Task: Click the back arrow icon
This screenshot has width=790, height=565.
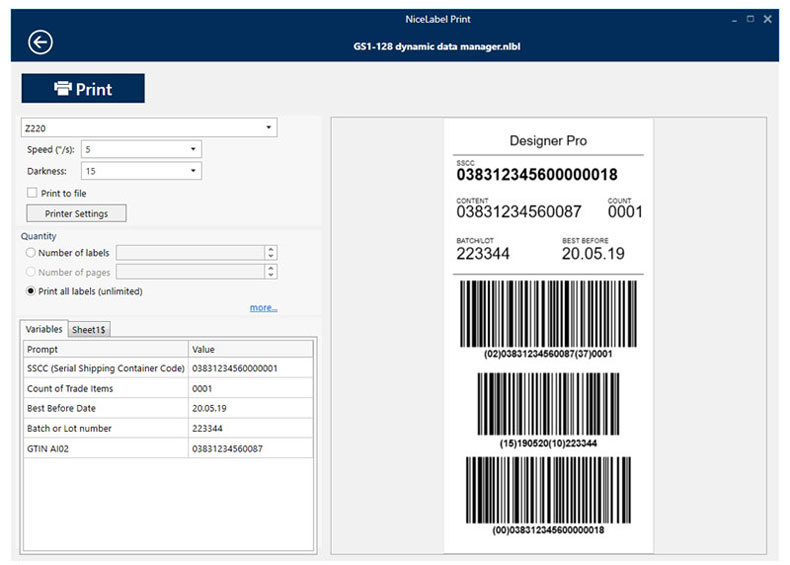Action: (40, 42)
